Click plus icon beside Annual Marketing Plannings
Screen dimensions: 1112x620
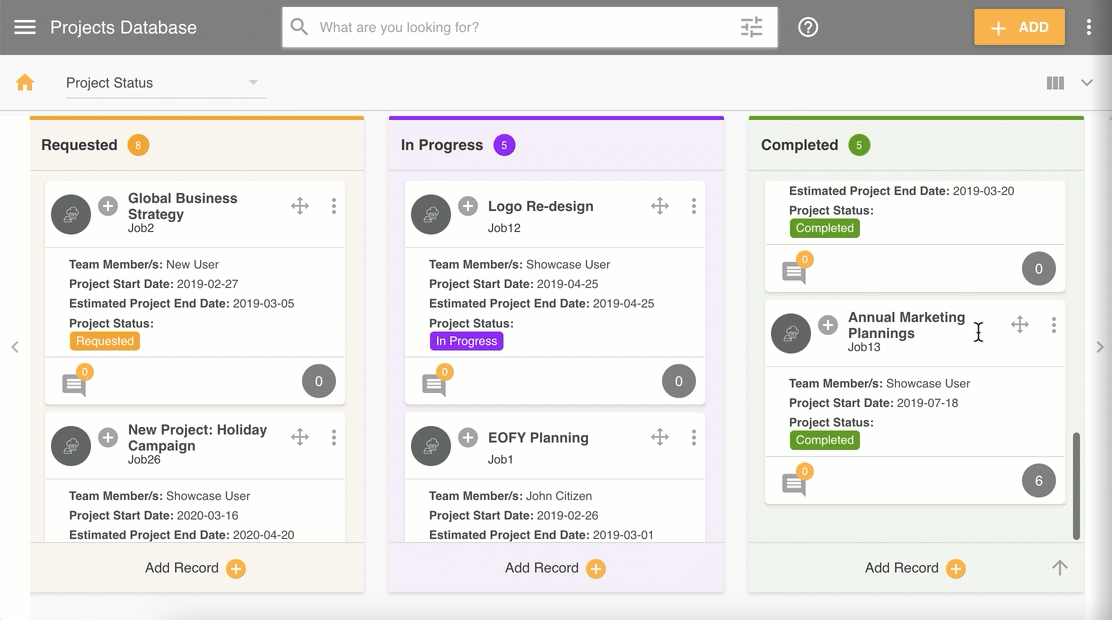[828, 325]
